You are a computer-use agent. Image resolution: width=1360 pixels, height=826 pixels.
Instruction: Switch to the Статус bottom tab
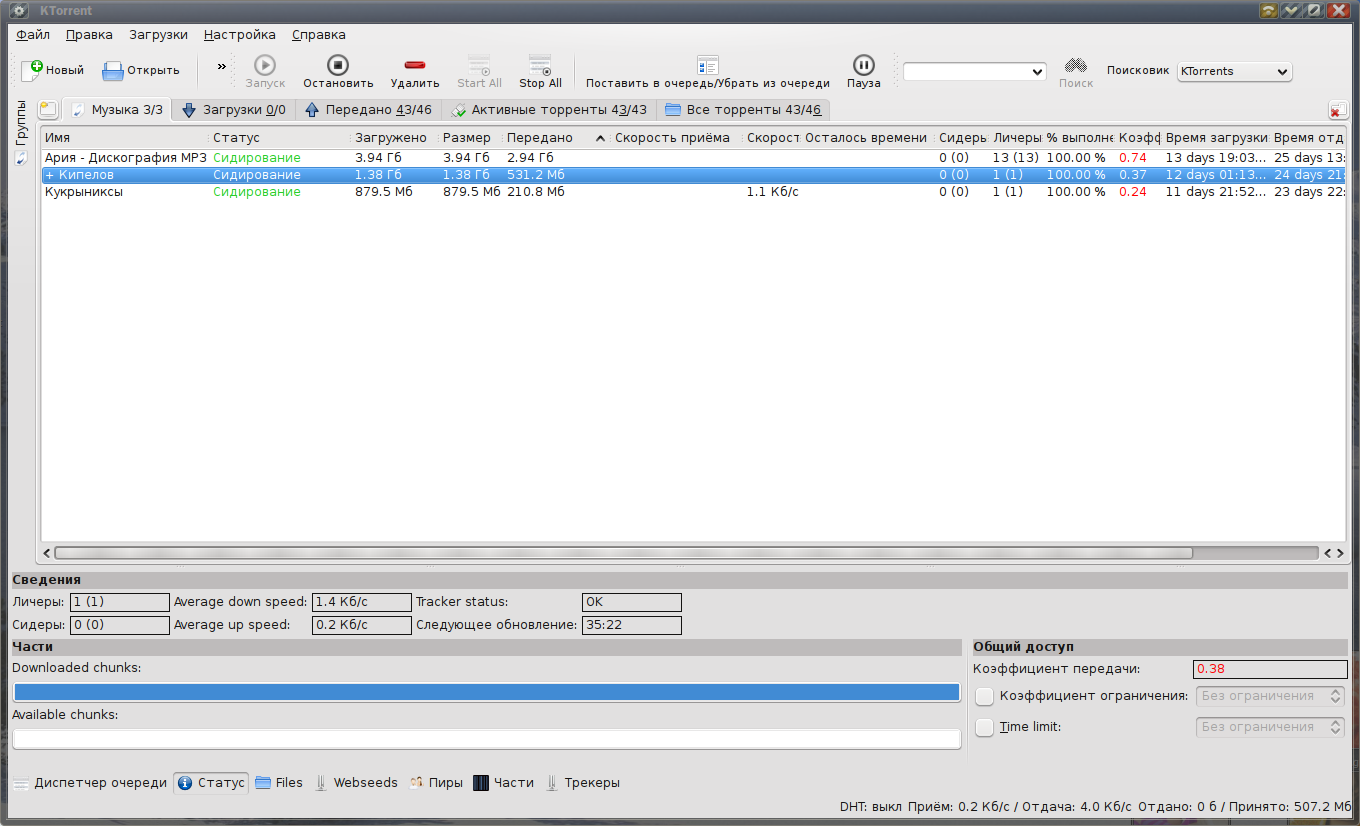point(211,783)
